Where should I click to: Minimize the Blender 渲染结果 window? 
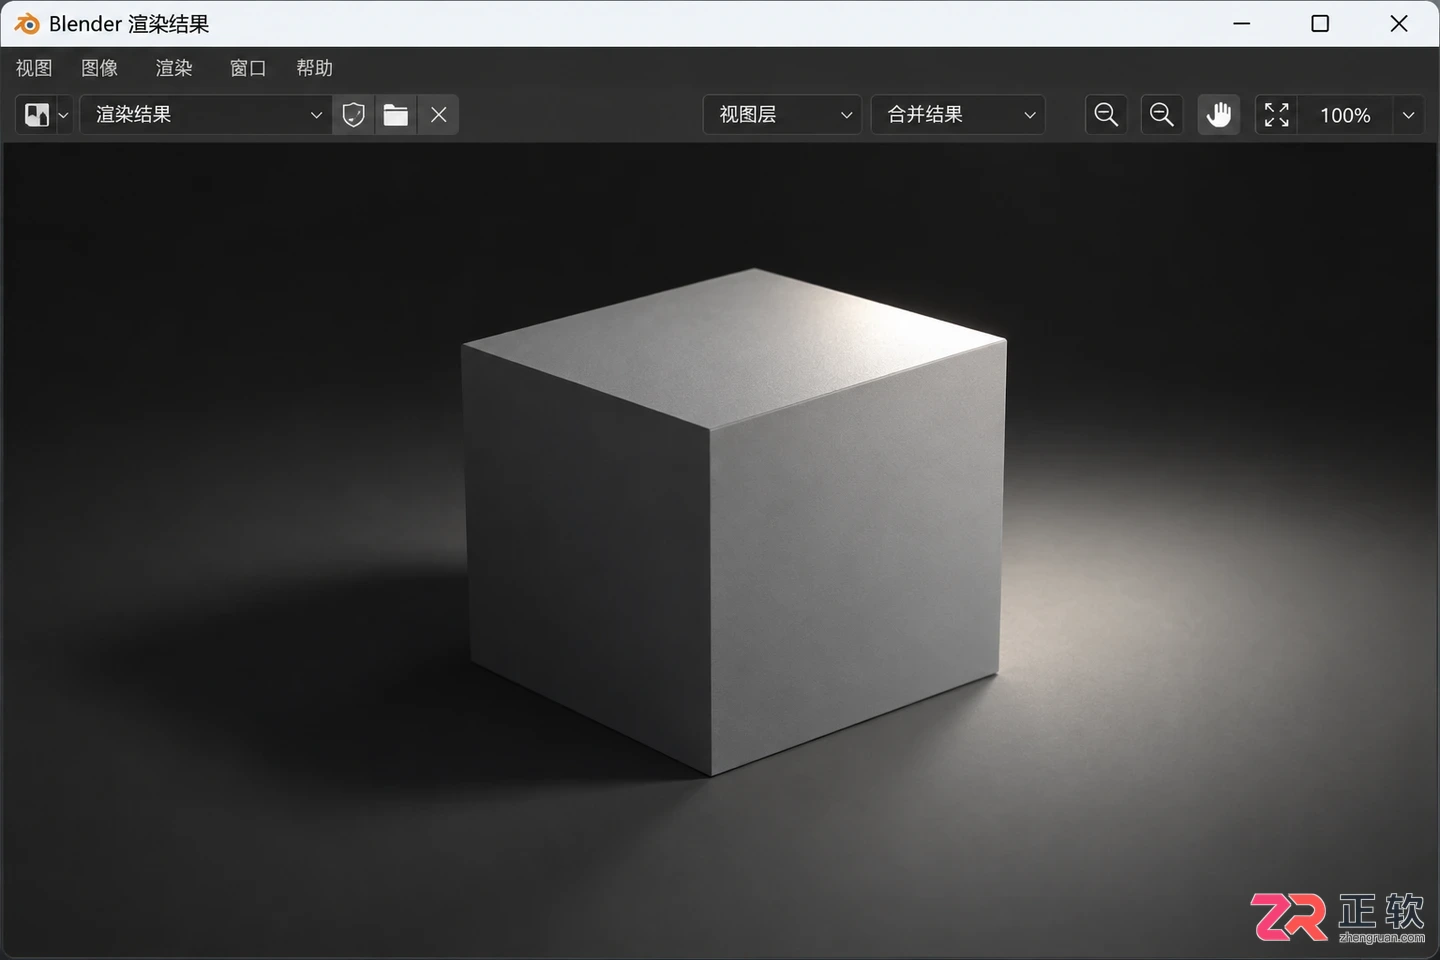1242,23
